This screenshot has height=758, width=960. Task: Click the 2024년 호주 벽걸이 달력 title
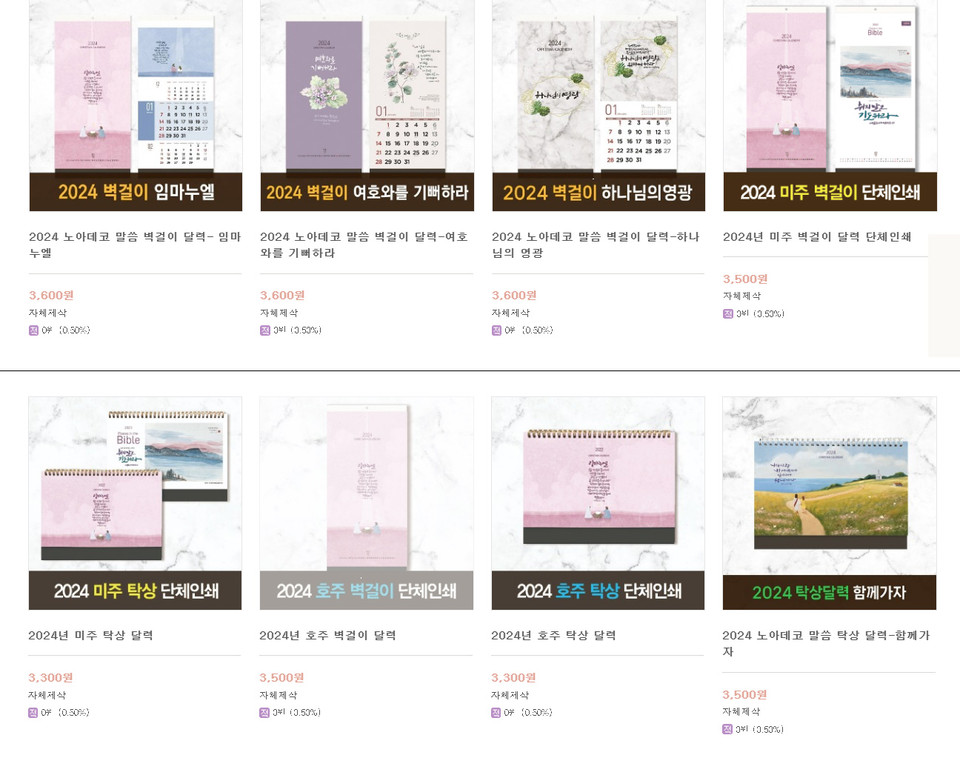328,636
